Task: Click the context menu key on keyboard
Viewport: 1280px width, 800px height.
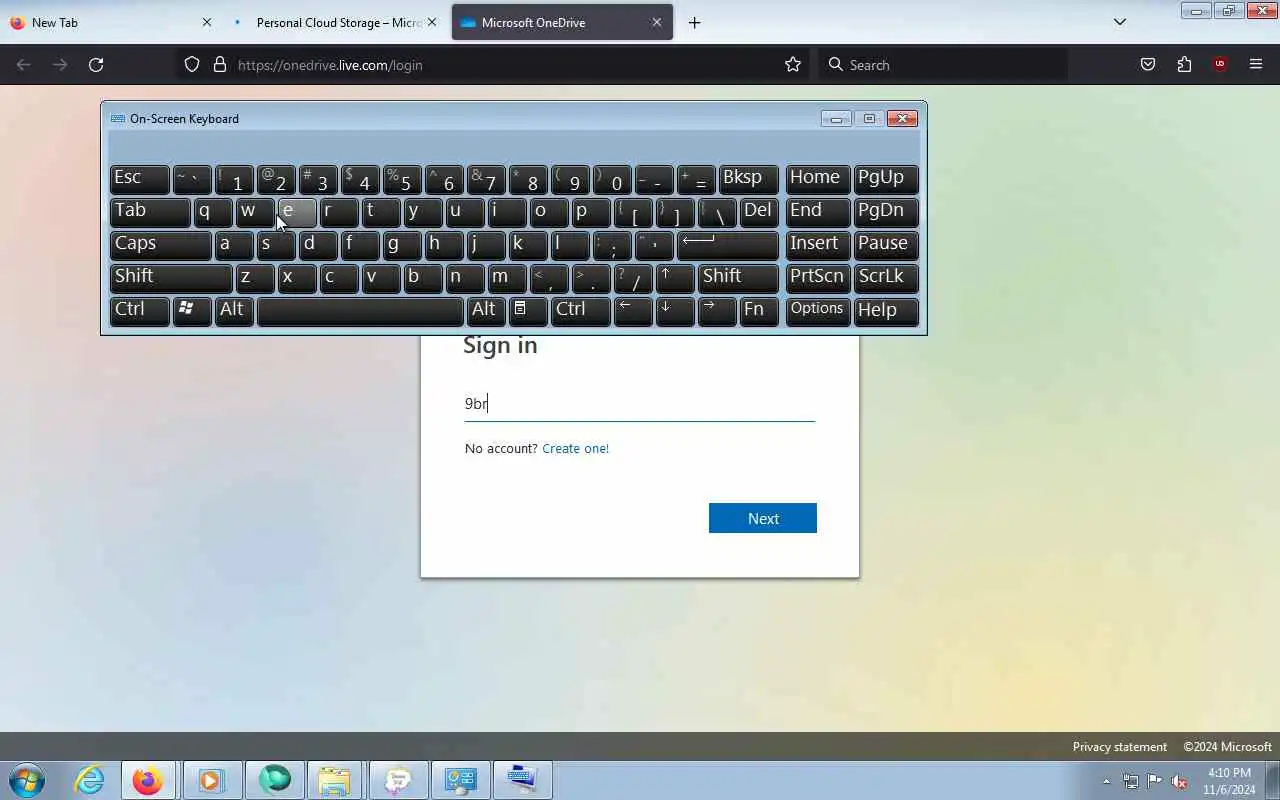Action: [528, 310]
